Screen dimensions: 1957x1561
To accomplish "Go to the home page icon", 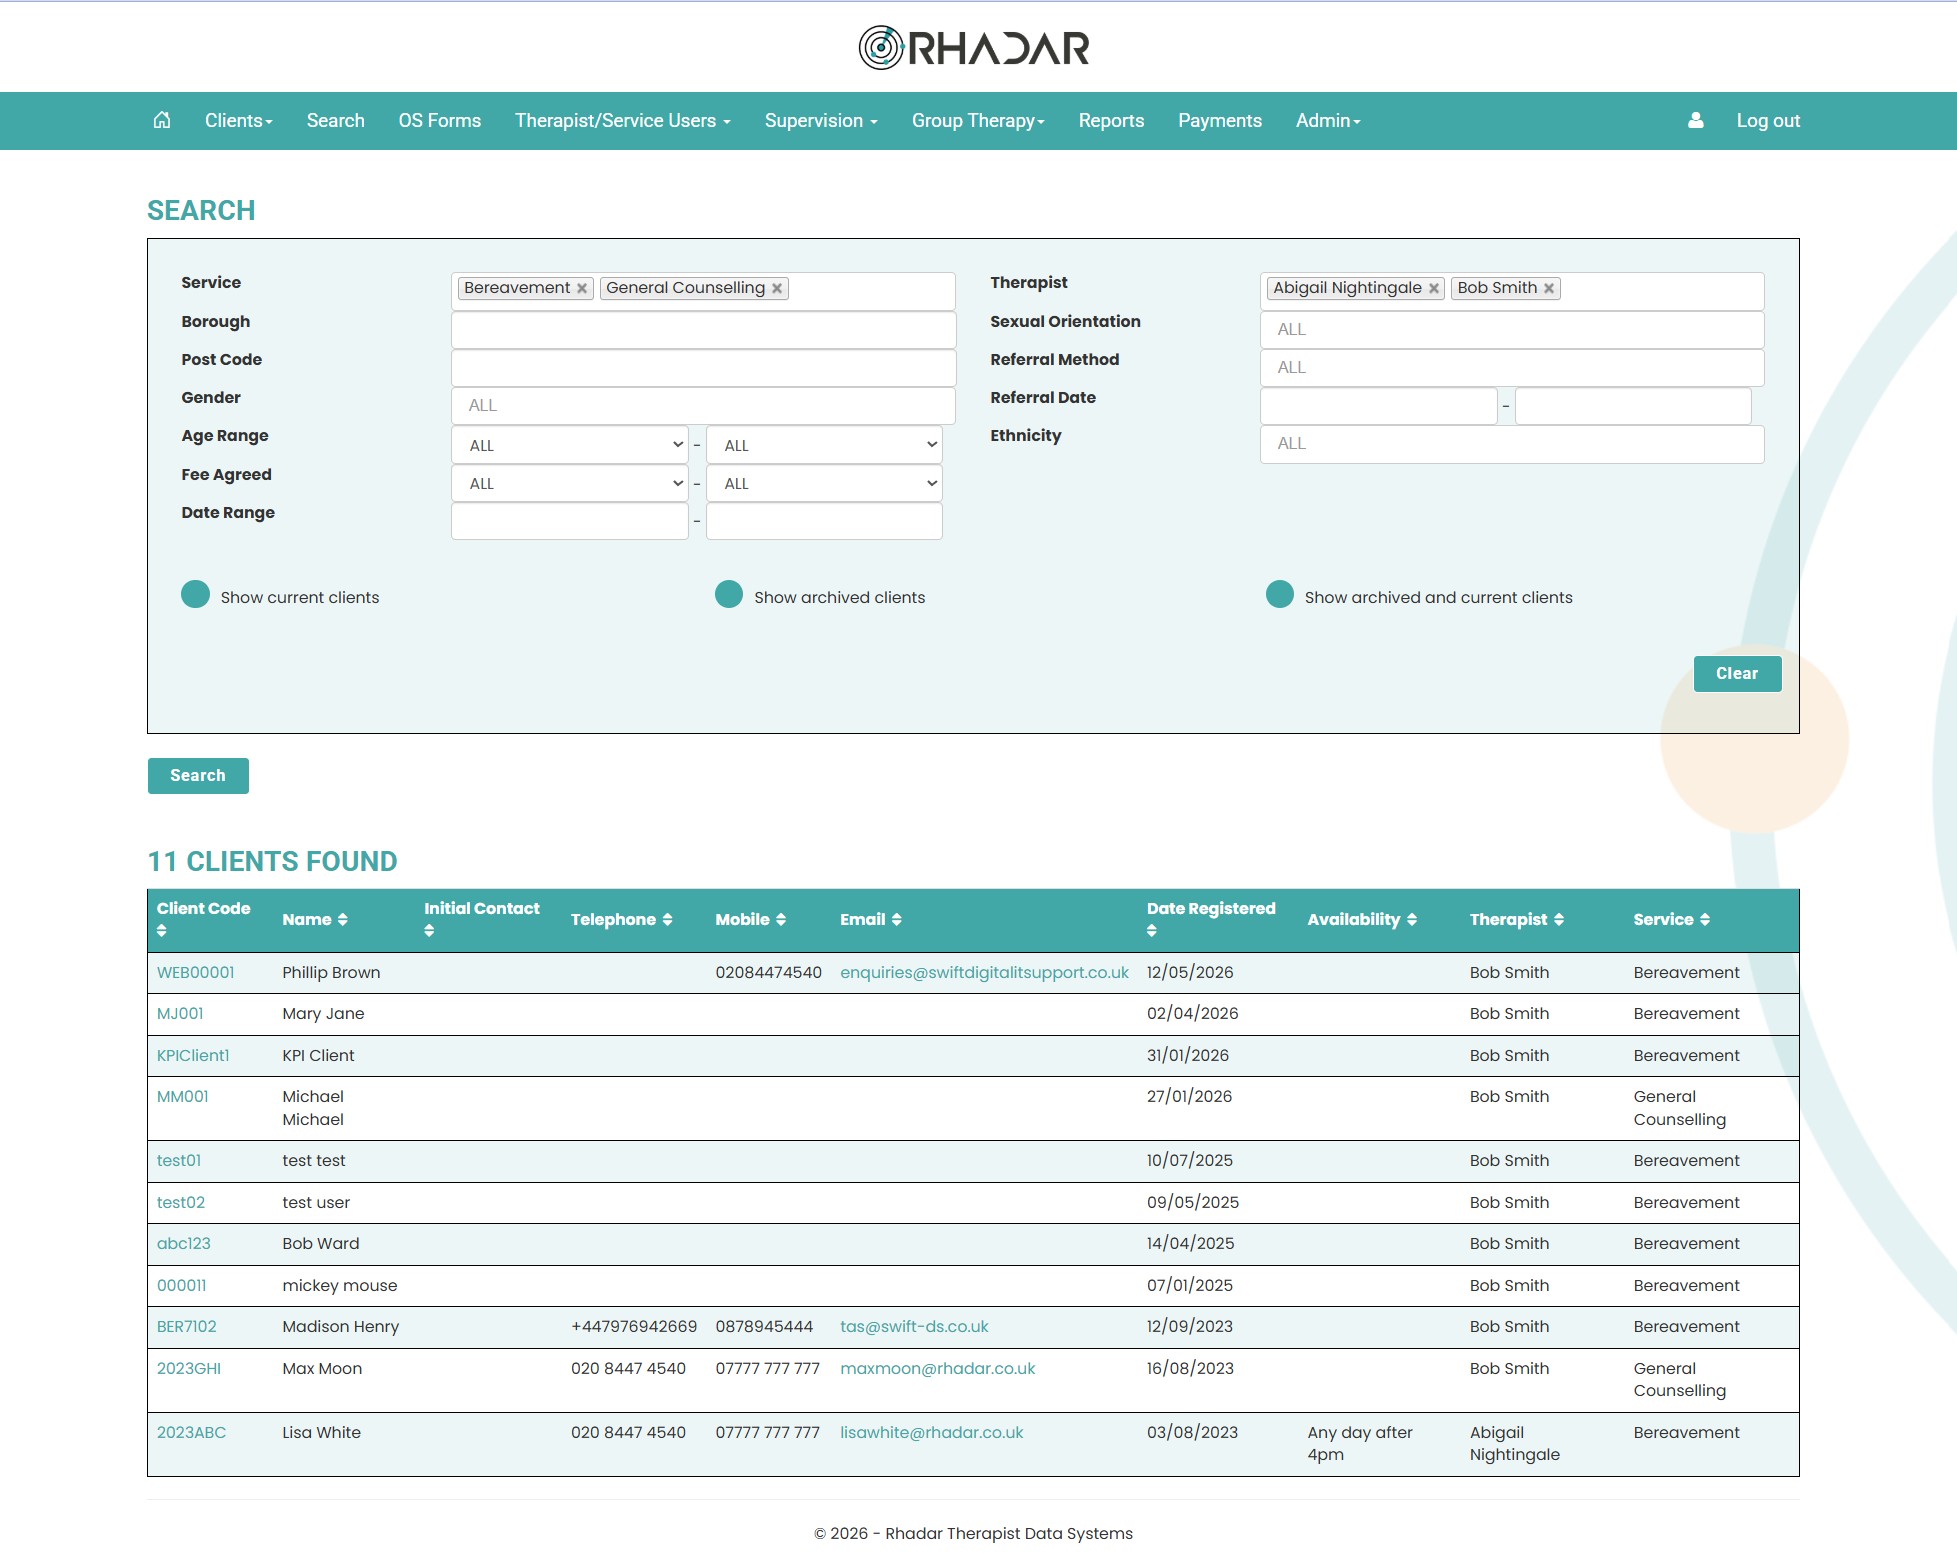I will (x=162, y=120).
